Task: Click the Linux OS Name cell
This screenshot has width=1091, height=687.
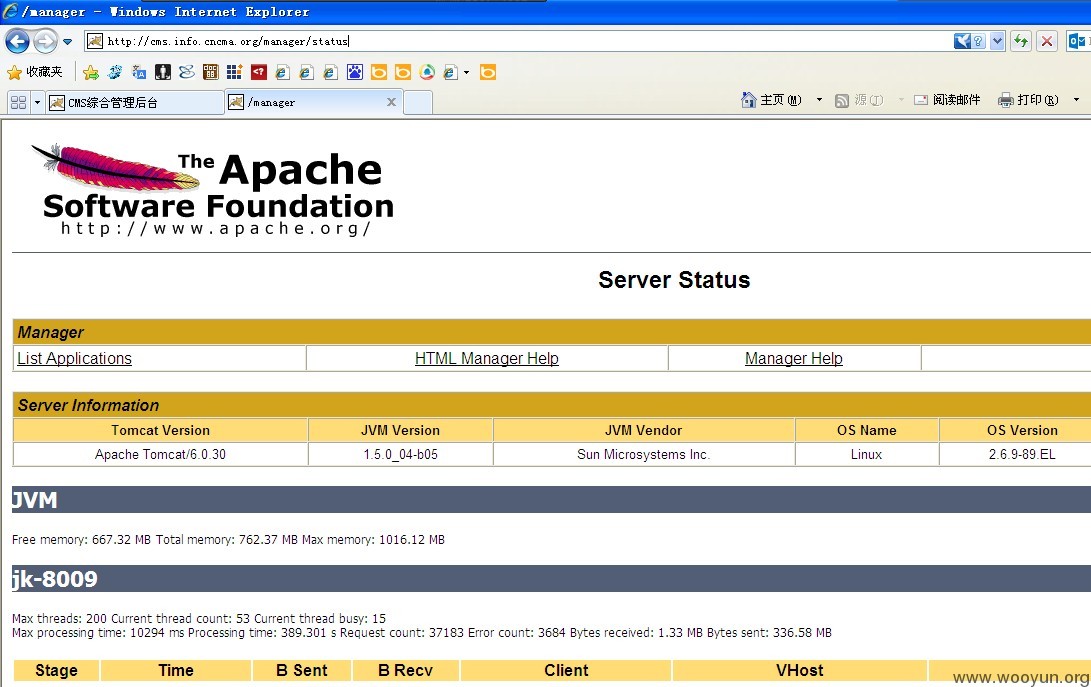Action: pyautogui.click(x=866, y=455)
